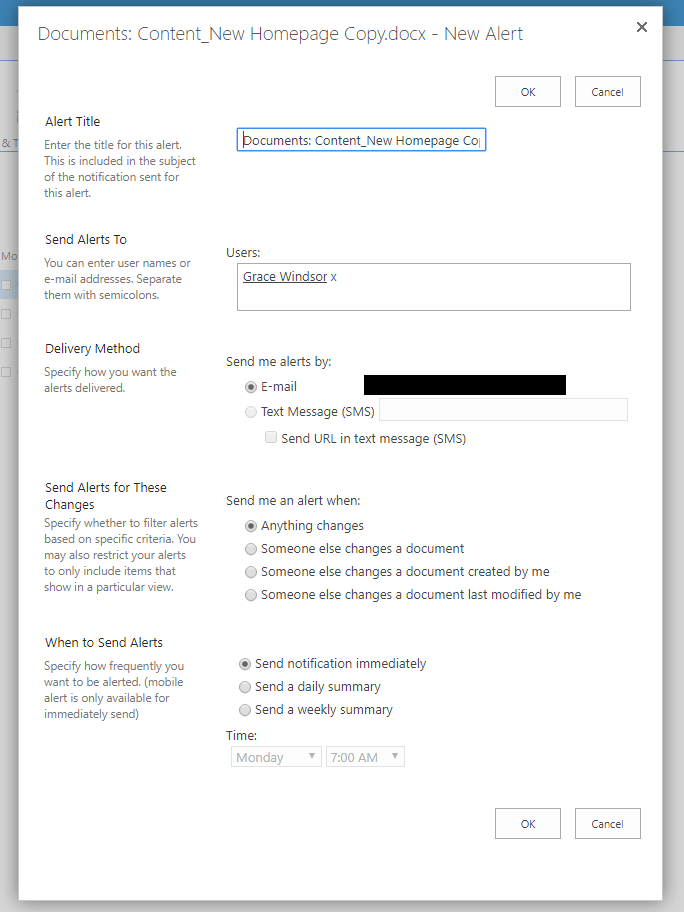Click the SMS phone number field

point(503,410)
